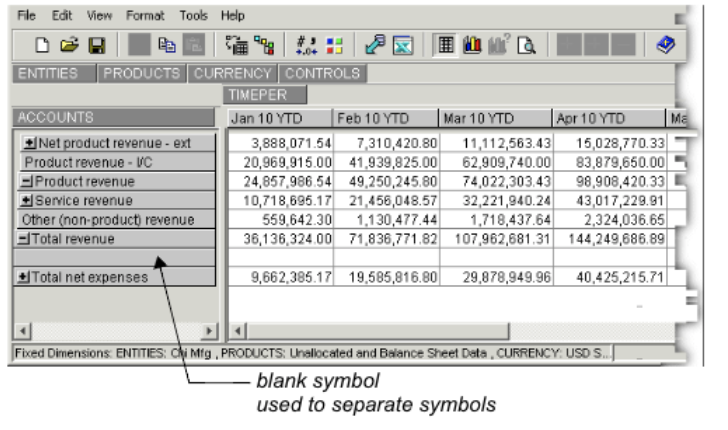Click the CURRENCY dimension button
The image size is (728, 430).
(x=236, y=74)
